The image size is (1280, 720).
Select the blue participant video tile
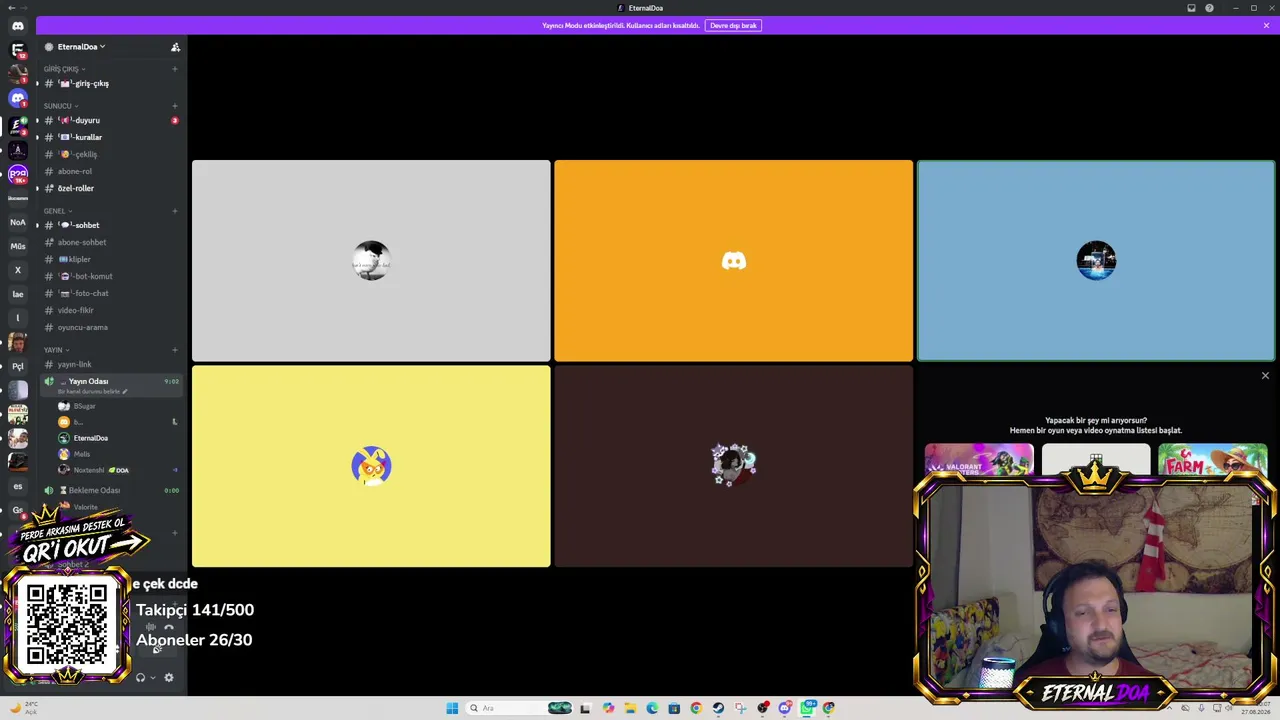click(x=1096, y=261)
